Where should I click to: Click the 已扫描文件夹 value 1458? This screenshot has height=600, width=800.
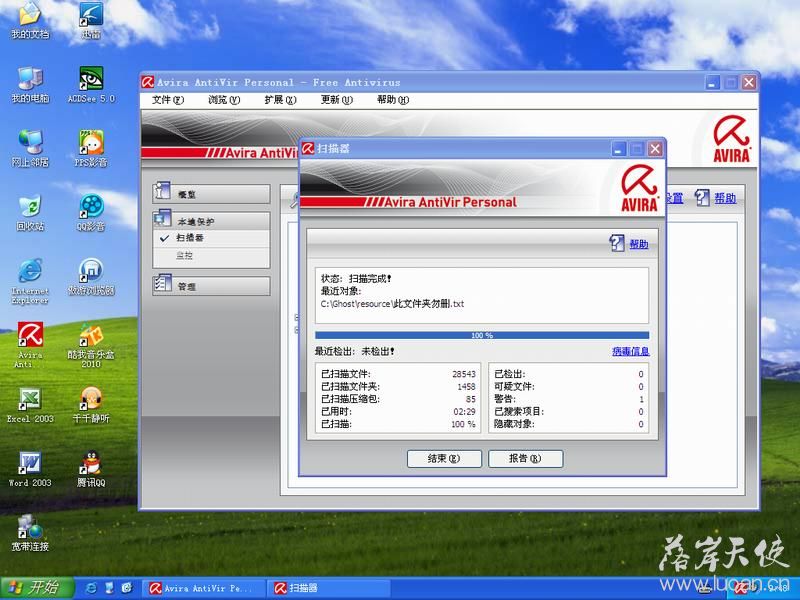click(x=466, y=387)
